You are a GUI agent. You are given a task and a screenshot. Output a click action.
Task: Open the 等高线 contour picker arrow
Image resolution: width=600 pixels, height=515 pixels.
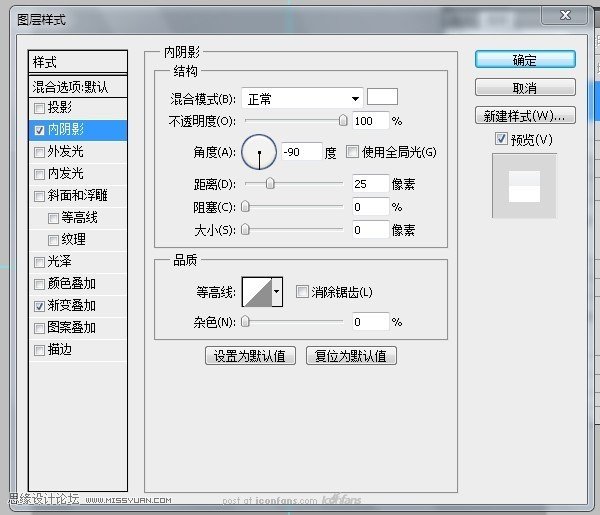pos(277,292)
